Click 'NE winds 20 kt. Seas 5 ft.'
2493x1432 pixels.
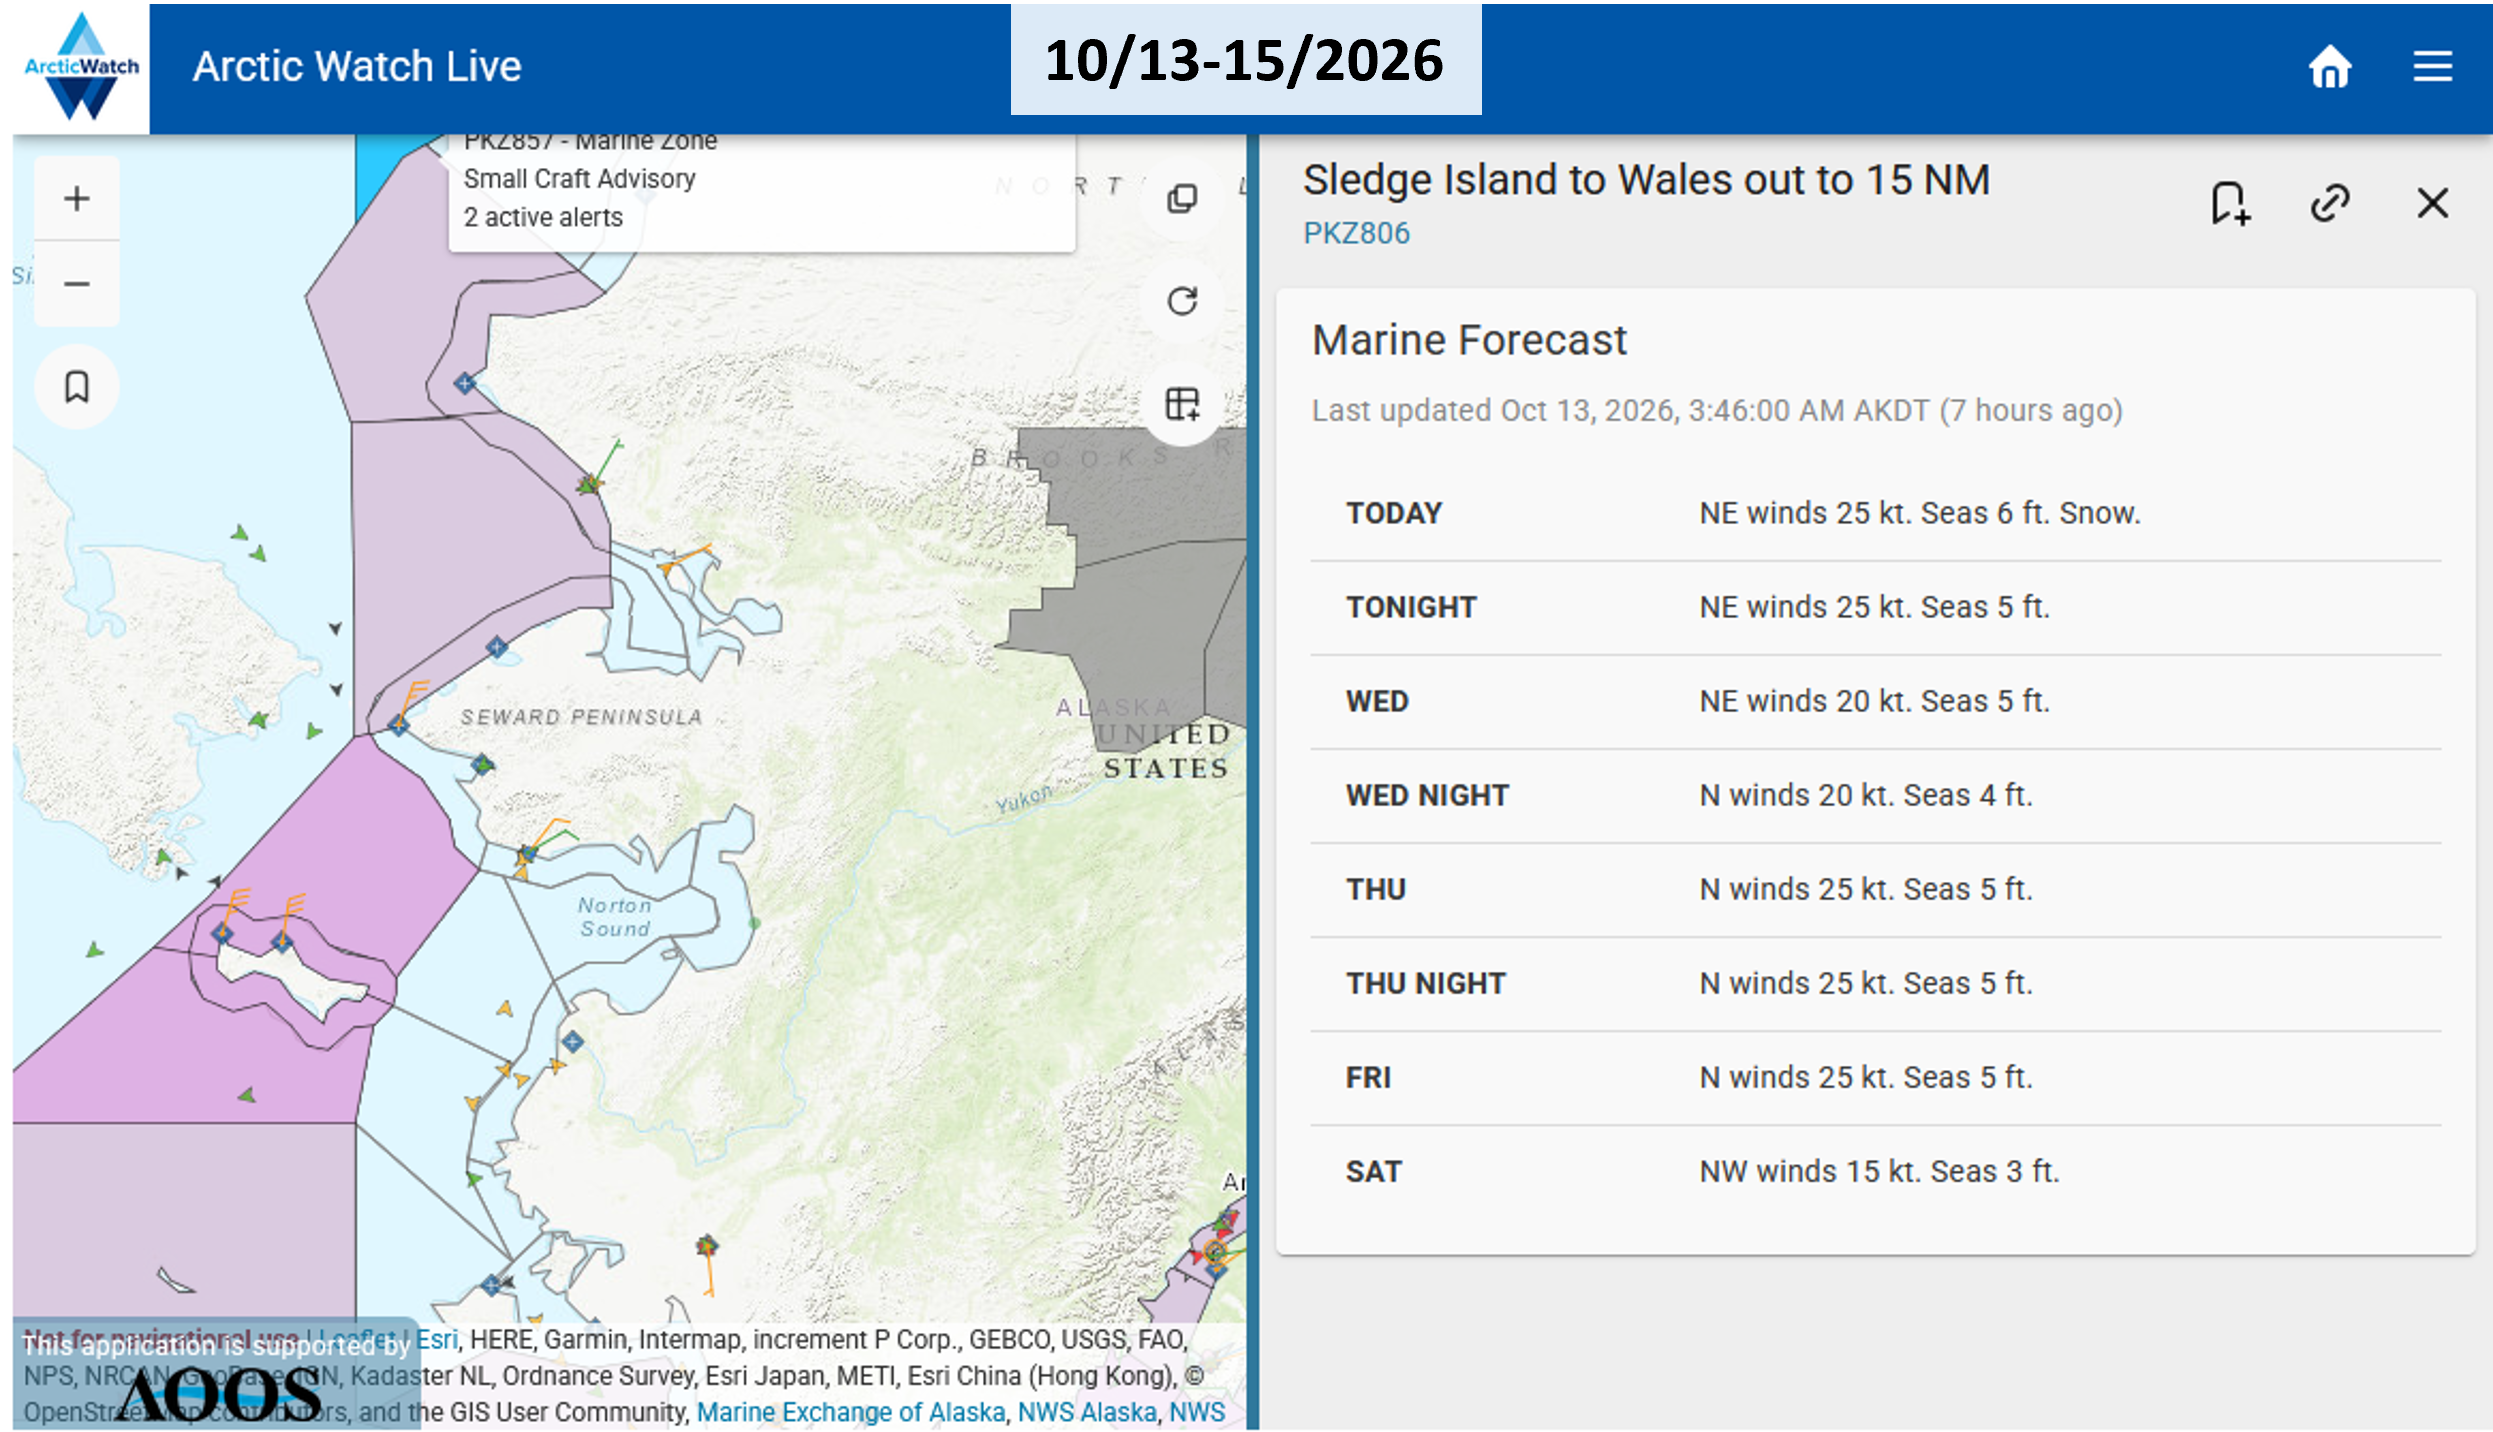click(1874, 701)
